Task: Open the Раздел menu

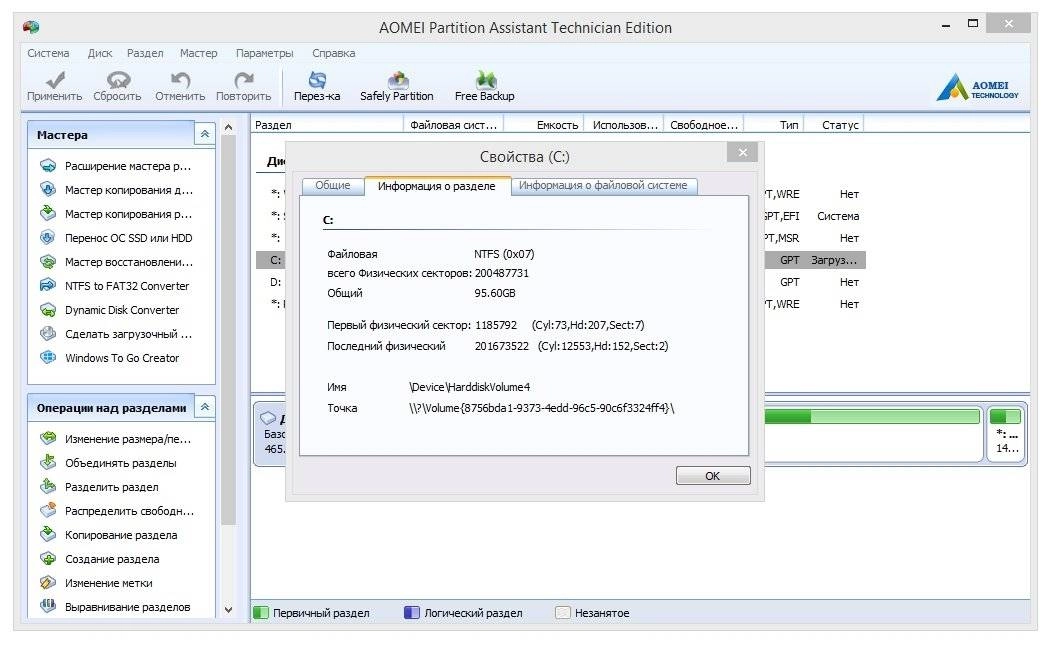Action: point(145,53)
